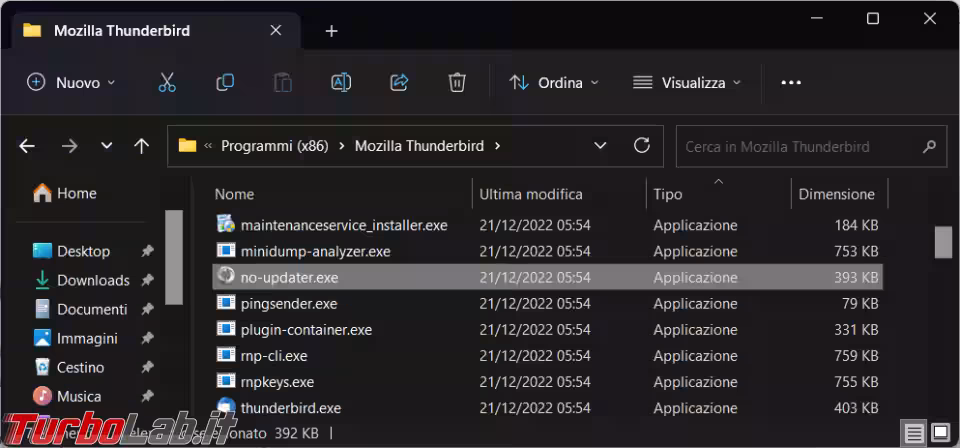Click Mozilla Thunderbird breadcrumb segment
Screen dimensions: 960x448
419,146
